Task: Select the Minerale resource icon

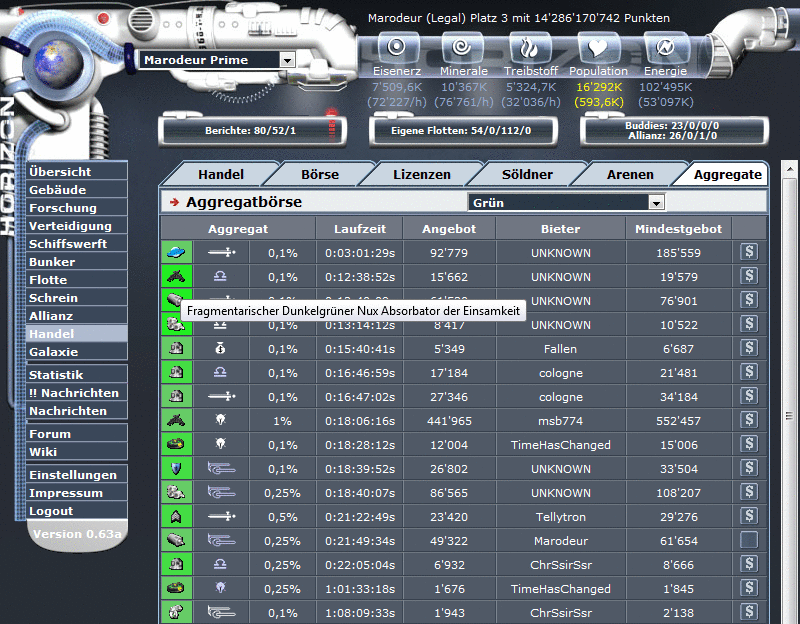Action: (462, 48)
